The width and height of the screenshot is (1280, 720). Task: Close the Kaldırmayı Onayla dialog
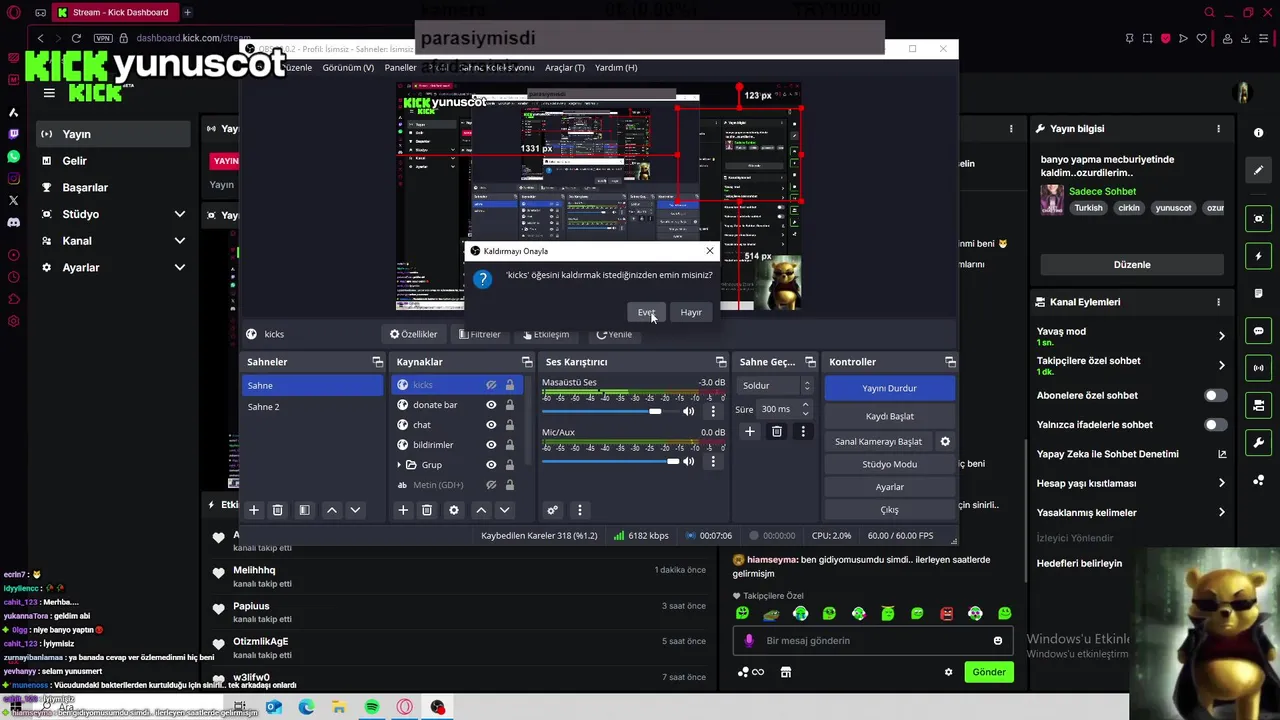click(x=710, y=251)
